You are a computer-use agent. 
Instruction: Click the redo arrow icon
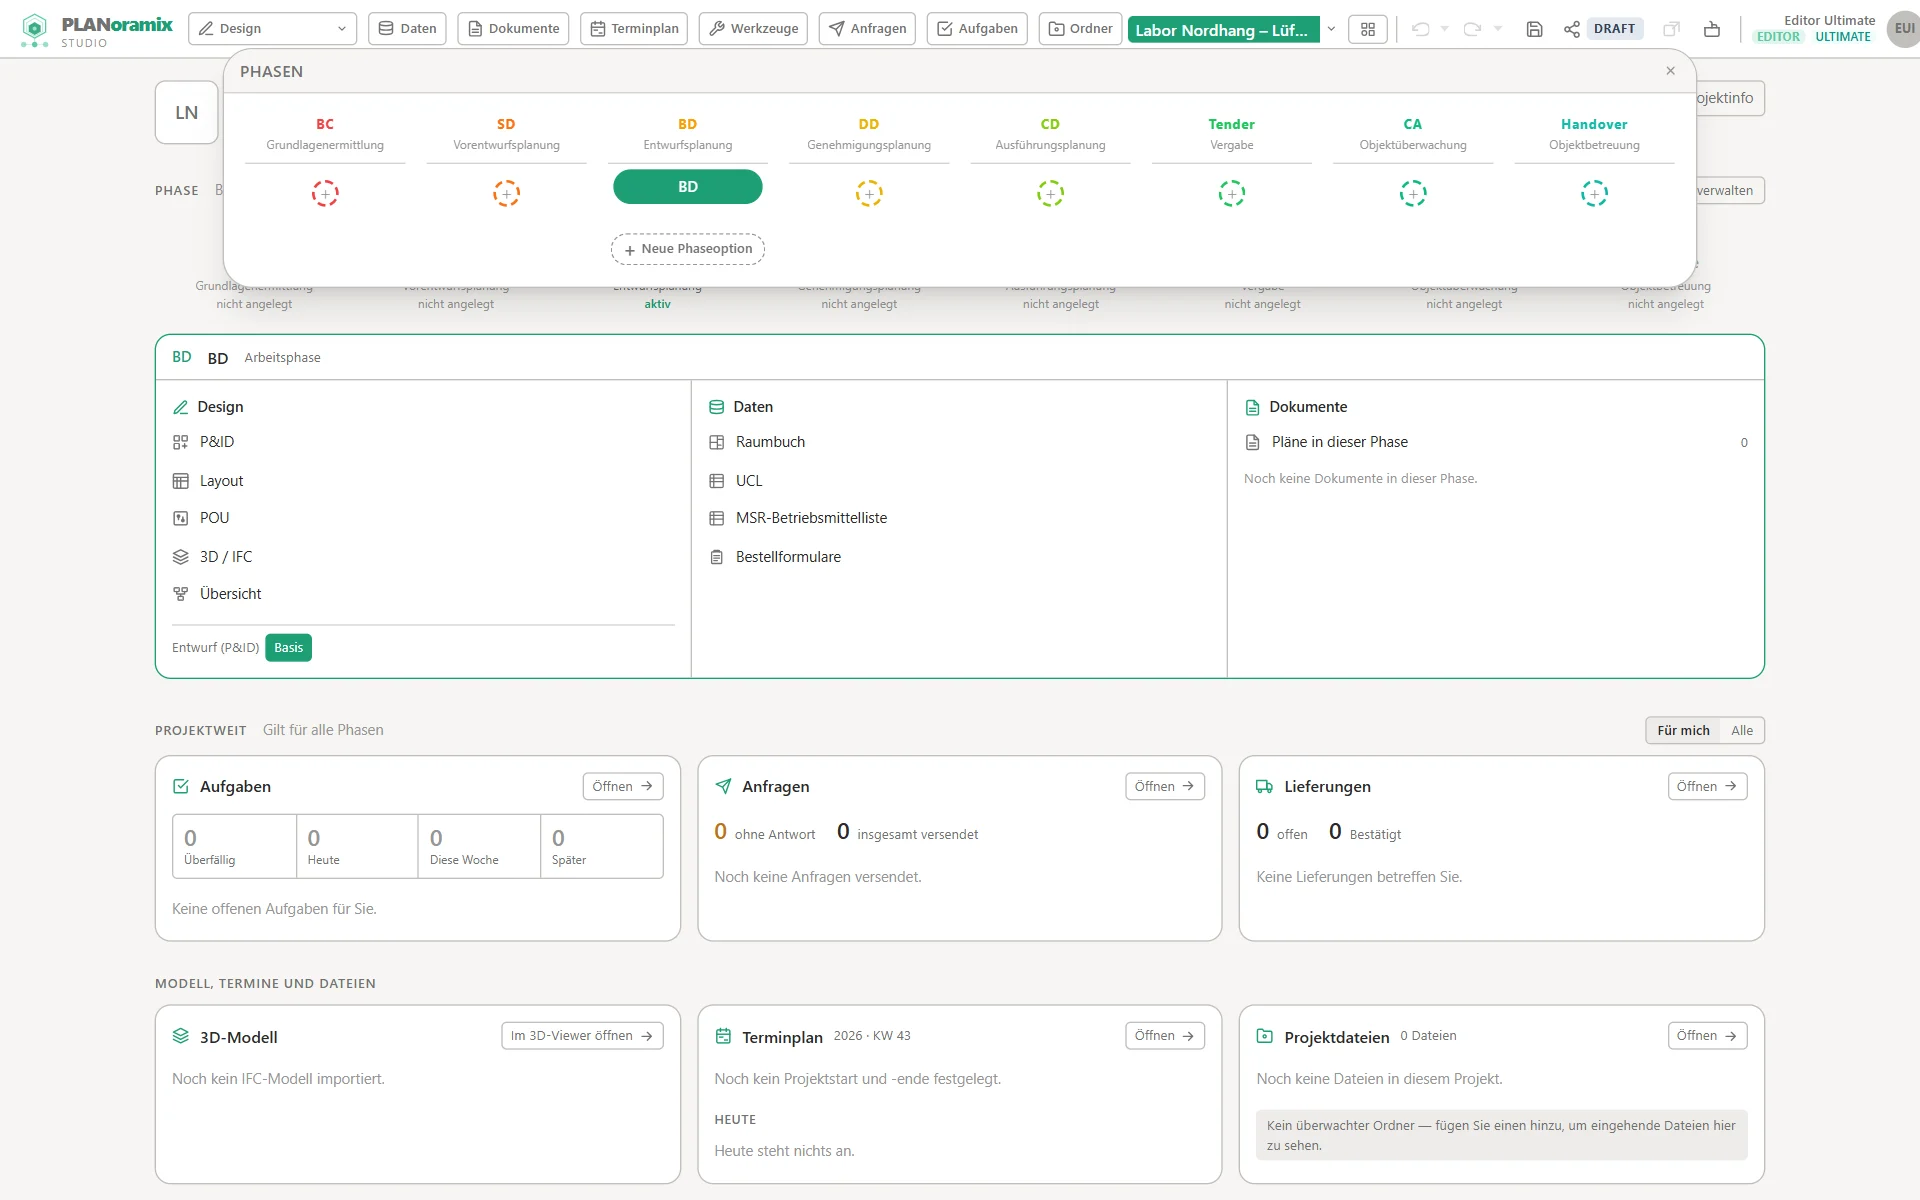click(x=1472, y=29)
